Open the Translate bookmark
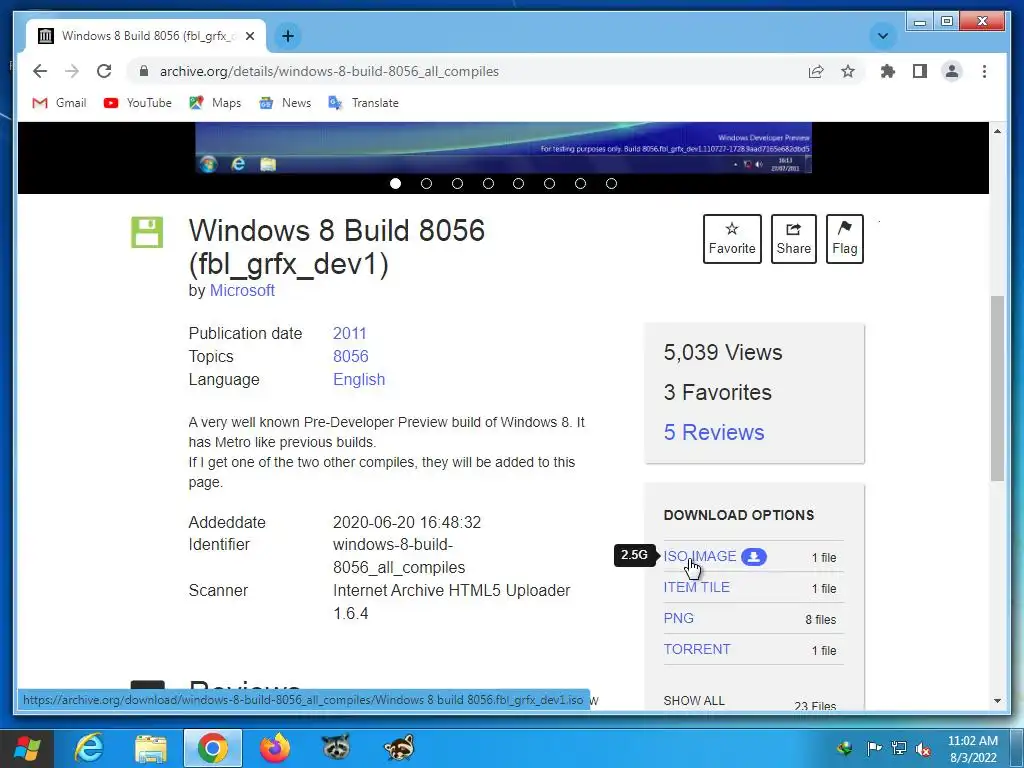 point(364,103)
